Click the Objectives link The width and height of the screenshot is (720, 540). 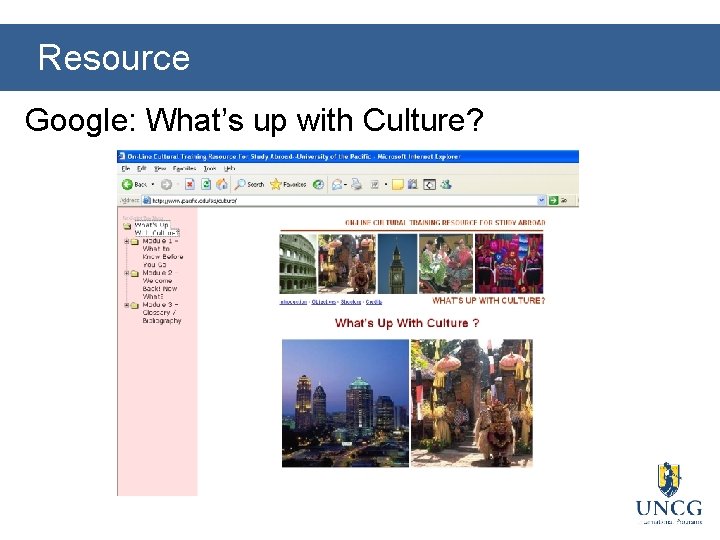pos(324,302)
